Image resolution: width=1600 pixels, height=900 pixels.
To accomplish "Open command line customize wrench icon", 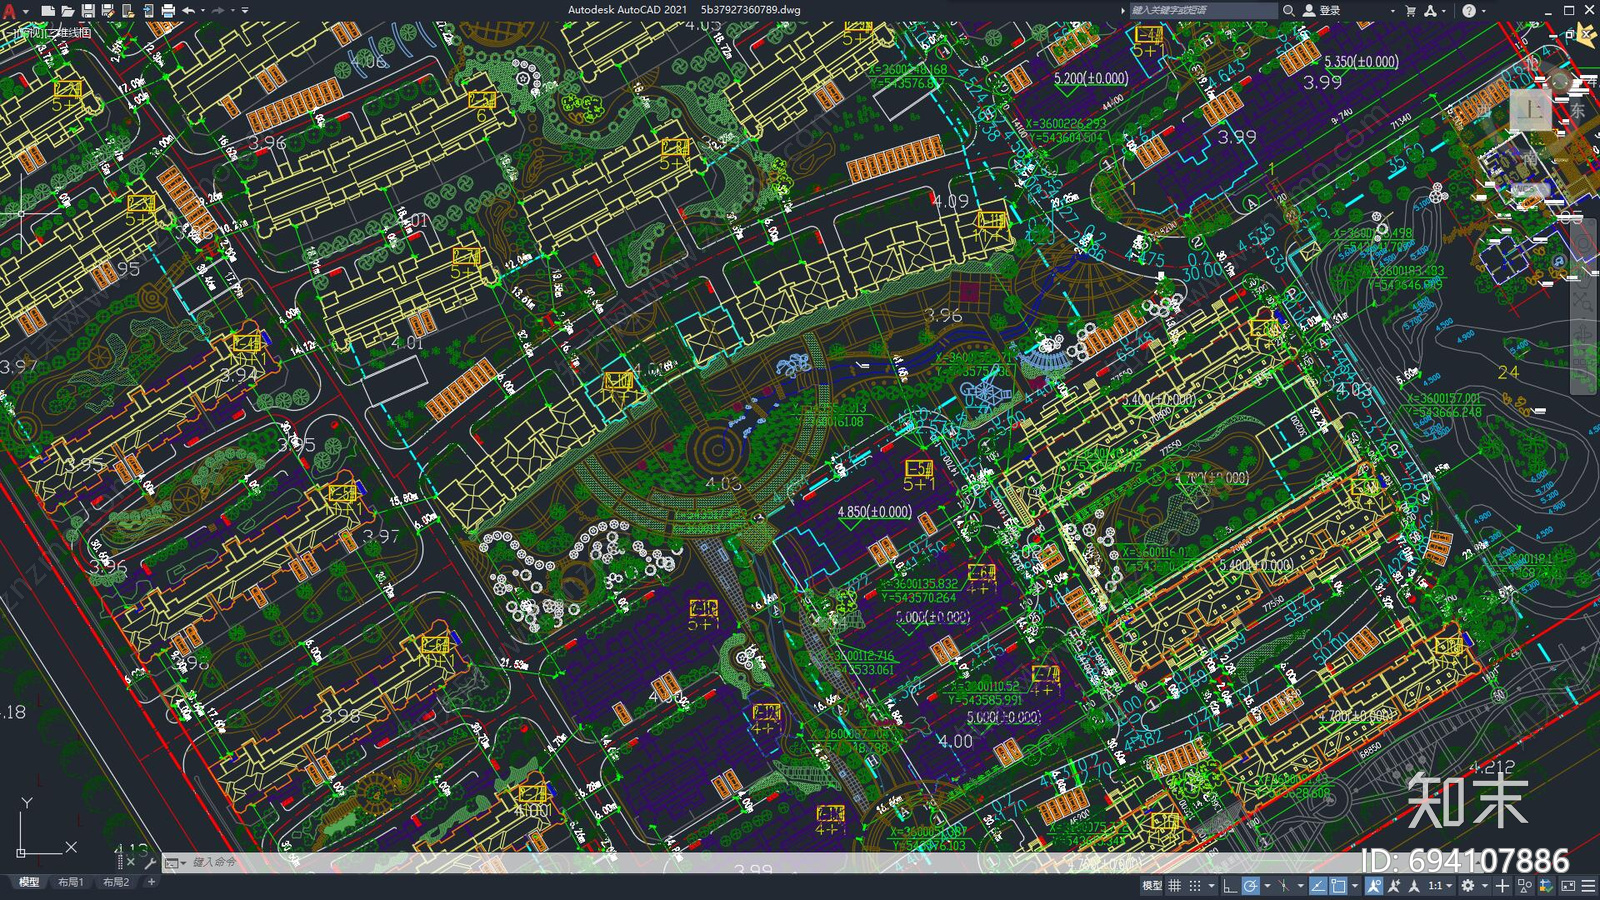I will coord(150,862).
